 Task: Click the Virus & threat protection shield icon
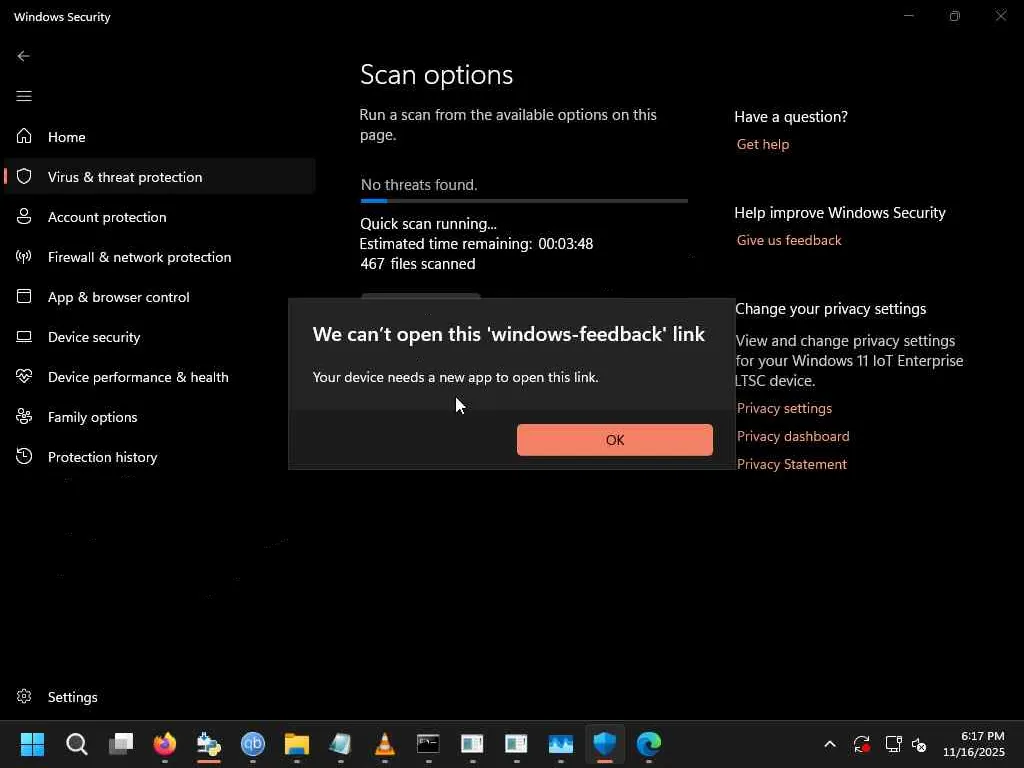point(24,176)
